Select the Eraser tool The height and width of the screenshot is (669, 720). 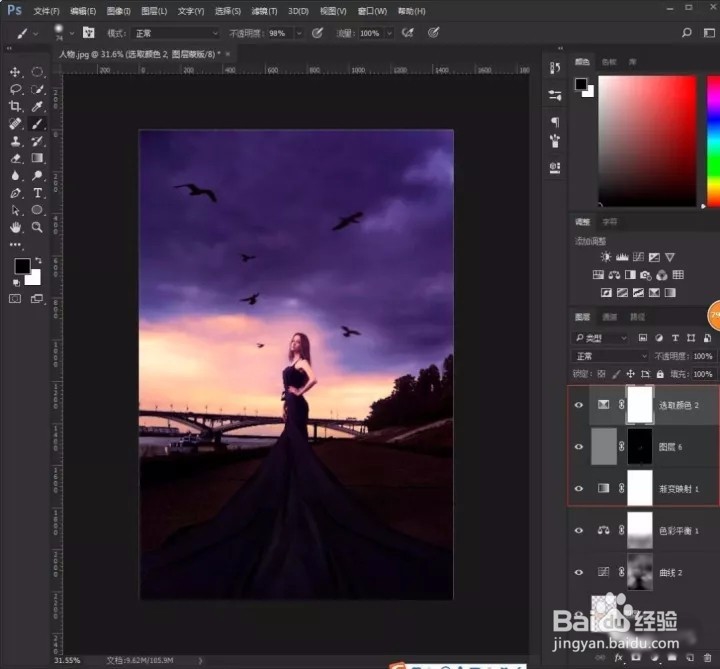15,158
